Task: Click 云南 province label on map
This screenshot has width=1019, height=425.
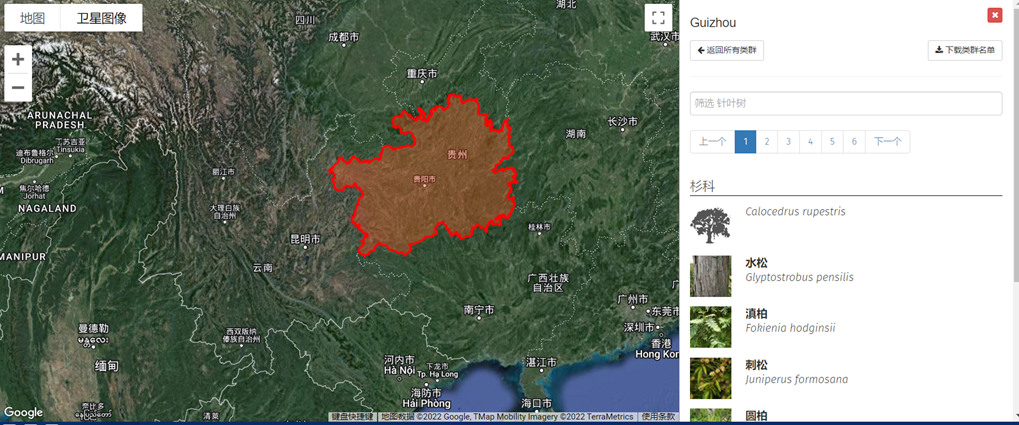Action: [x=263, y=268]
